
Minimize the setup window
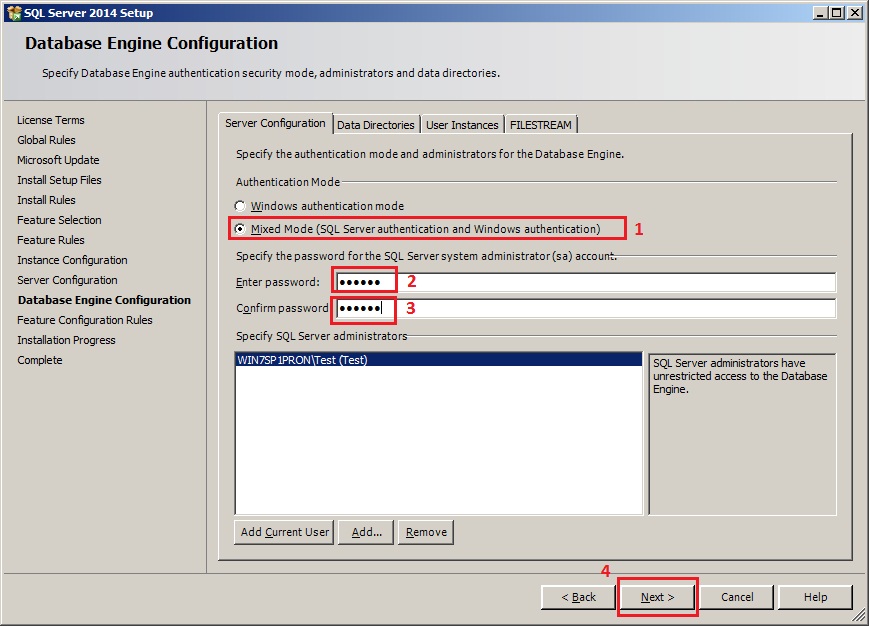(x=821, y=13)
